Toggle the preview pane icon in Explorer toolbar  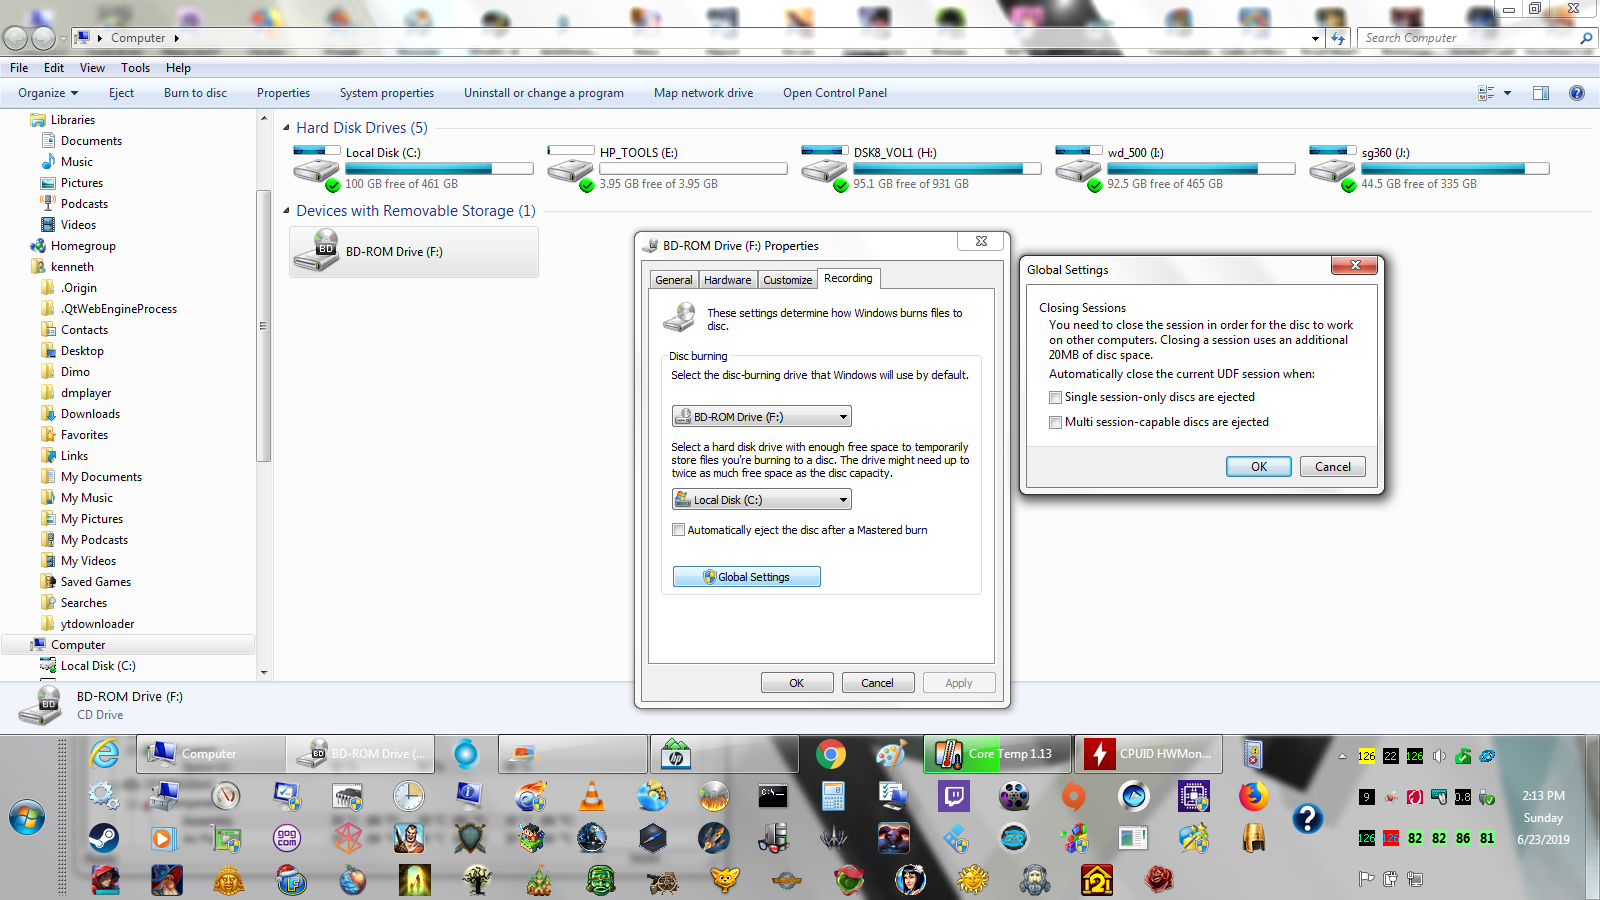click(x=1541, y=93)
